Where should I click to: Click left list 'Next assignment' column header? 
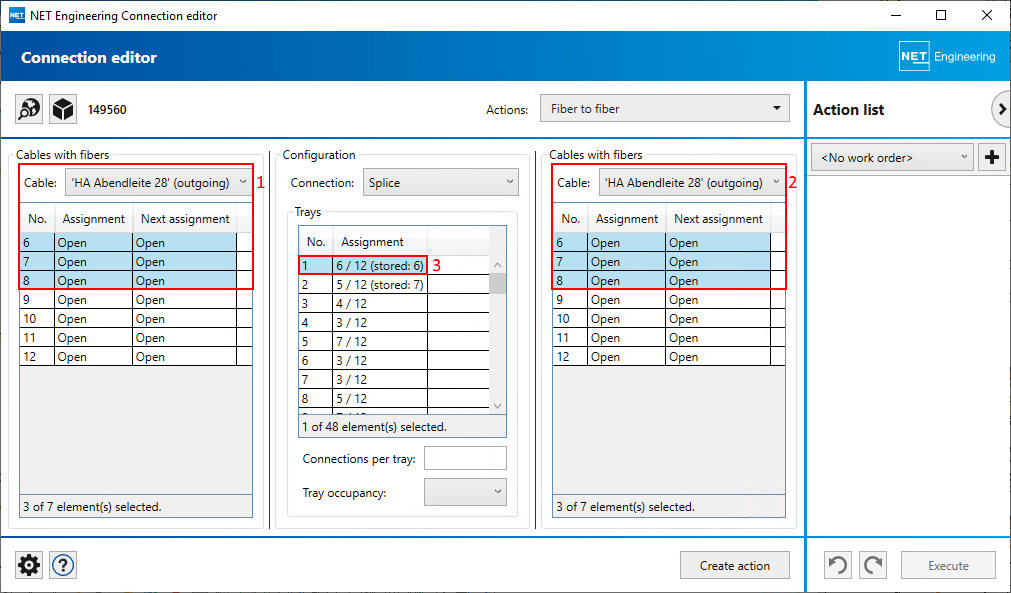point(185,219)
